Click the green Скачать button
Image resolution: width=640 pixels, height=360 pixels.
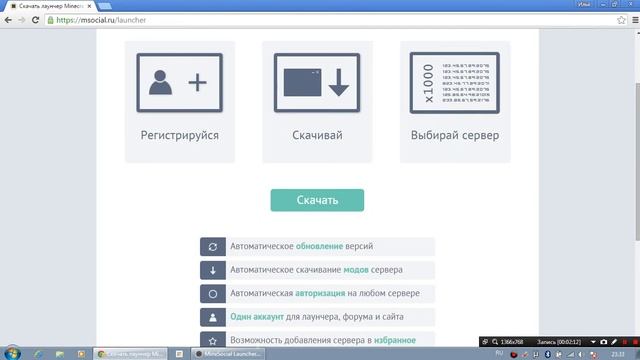[317, 200]
